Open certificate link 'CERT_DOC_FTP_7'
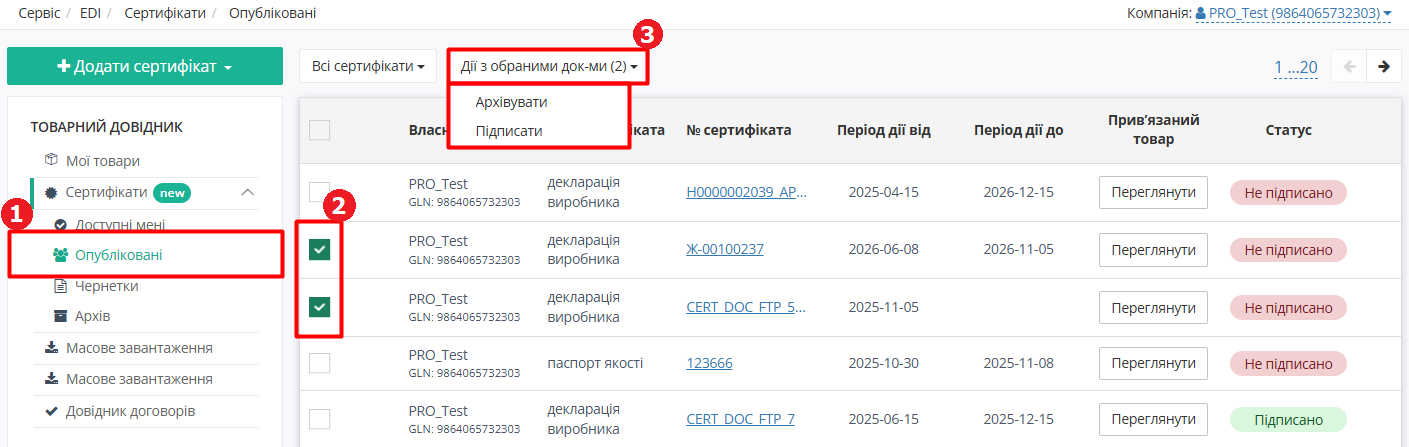 tap(741, 419)
